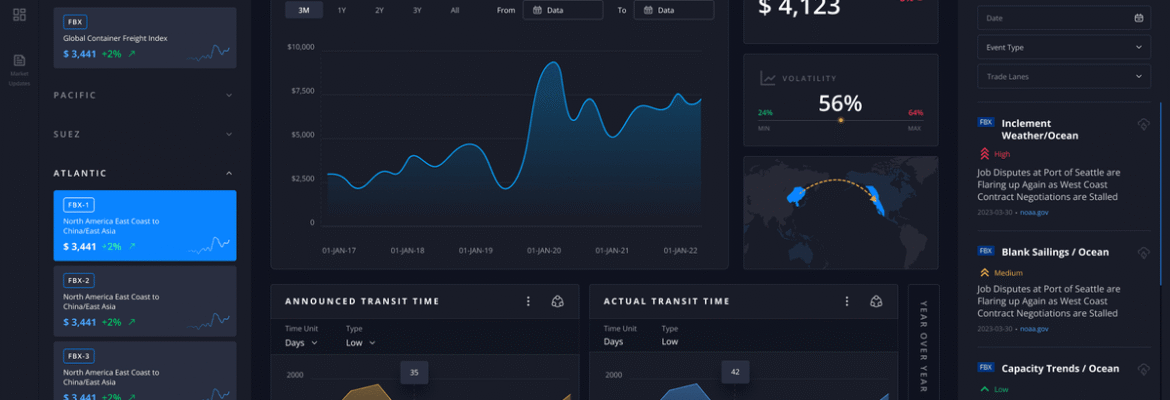Click calendar icon in the Date filter

[1139, 18]
